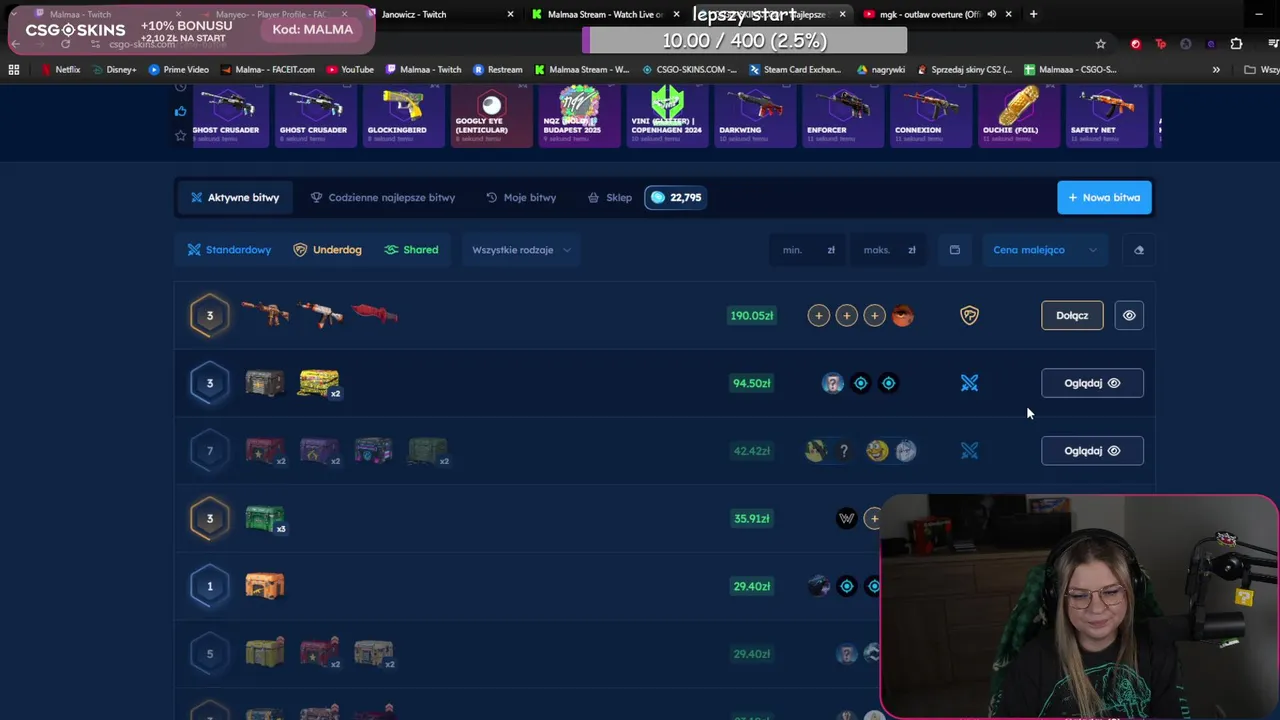Watch the 94.50zł battle via Oglądaj
Screen dimensions: 1280x720
tap(1092, 383)
